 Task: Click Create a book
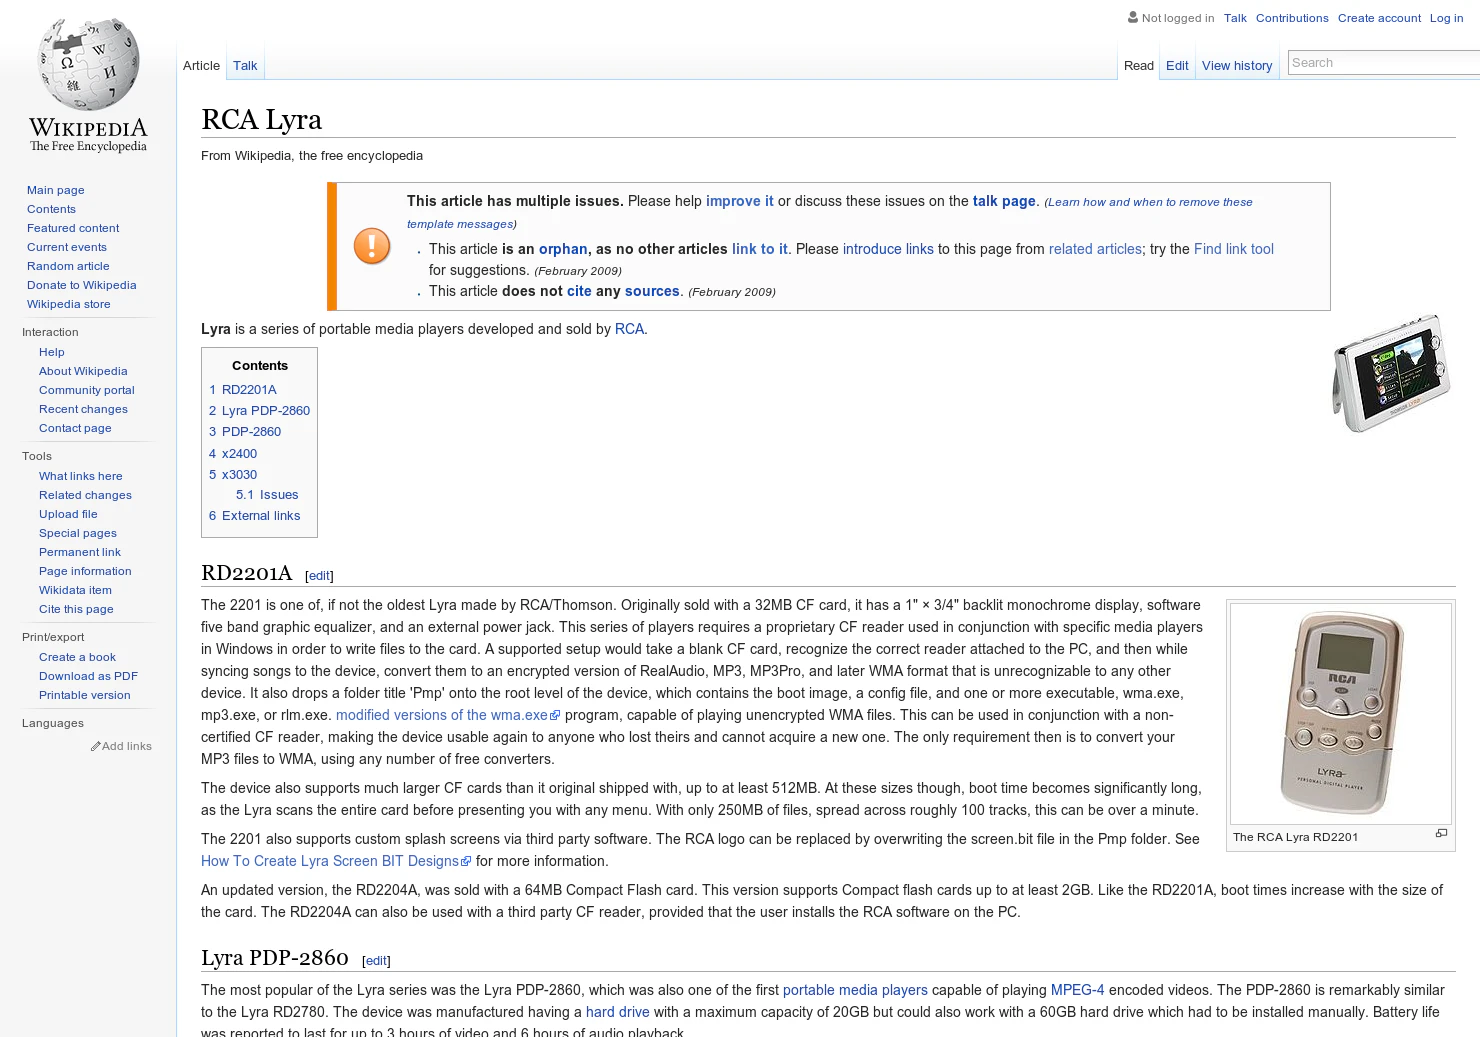[x=77, y=657]
